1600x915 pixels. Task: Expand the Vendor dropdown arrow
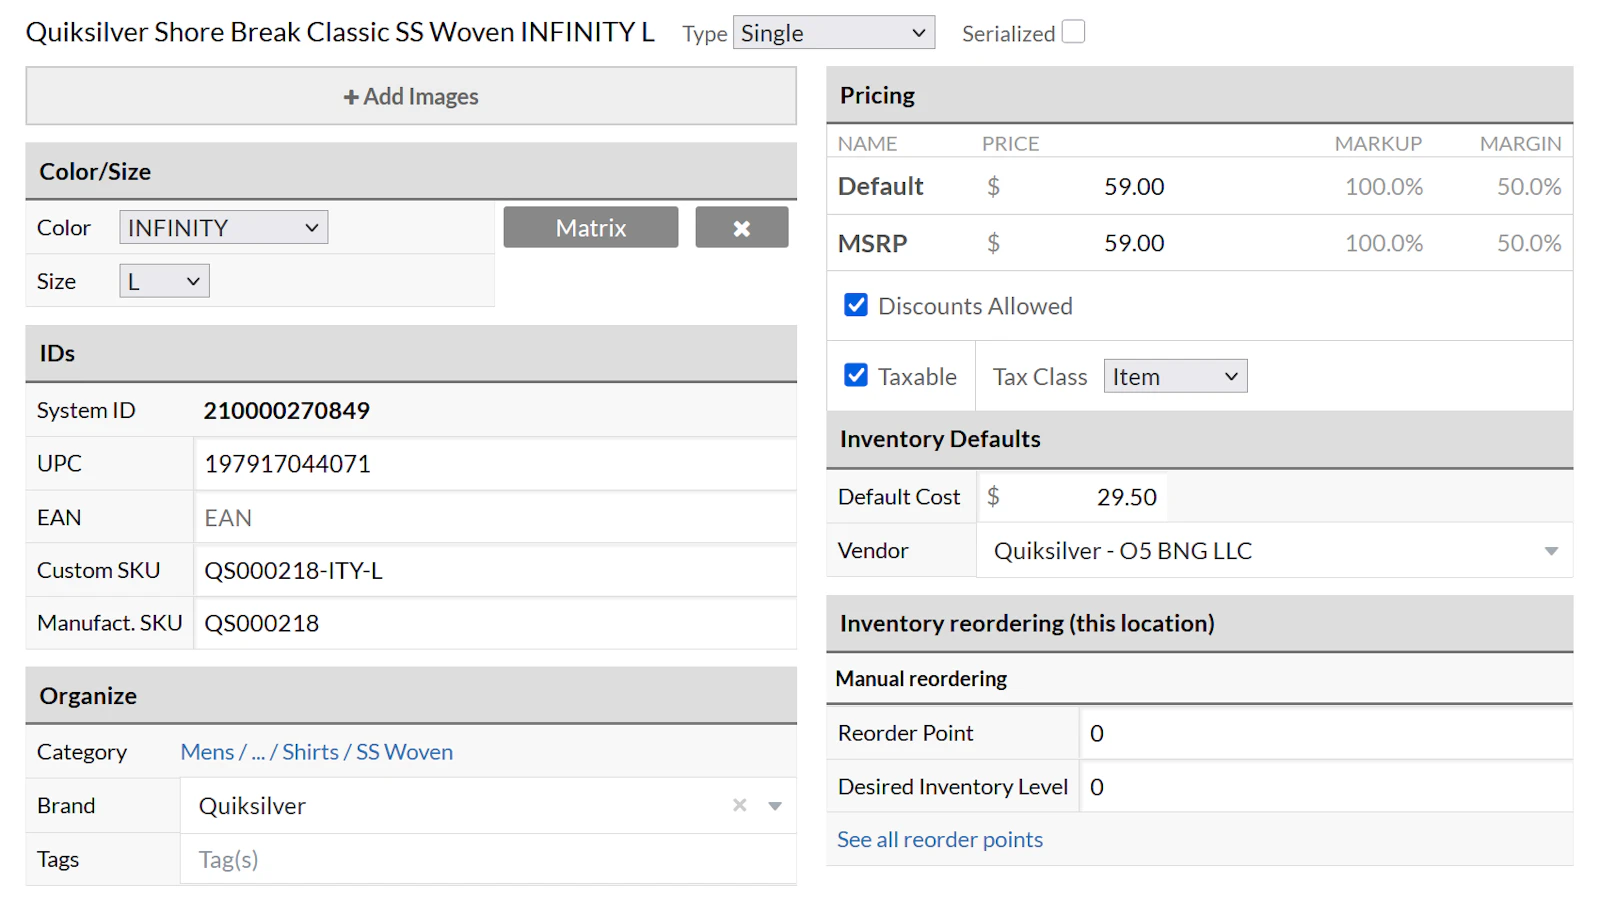coord(1551,551)
